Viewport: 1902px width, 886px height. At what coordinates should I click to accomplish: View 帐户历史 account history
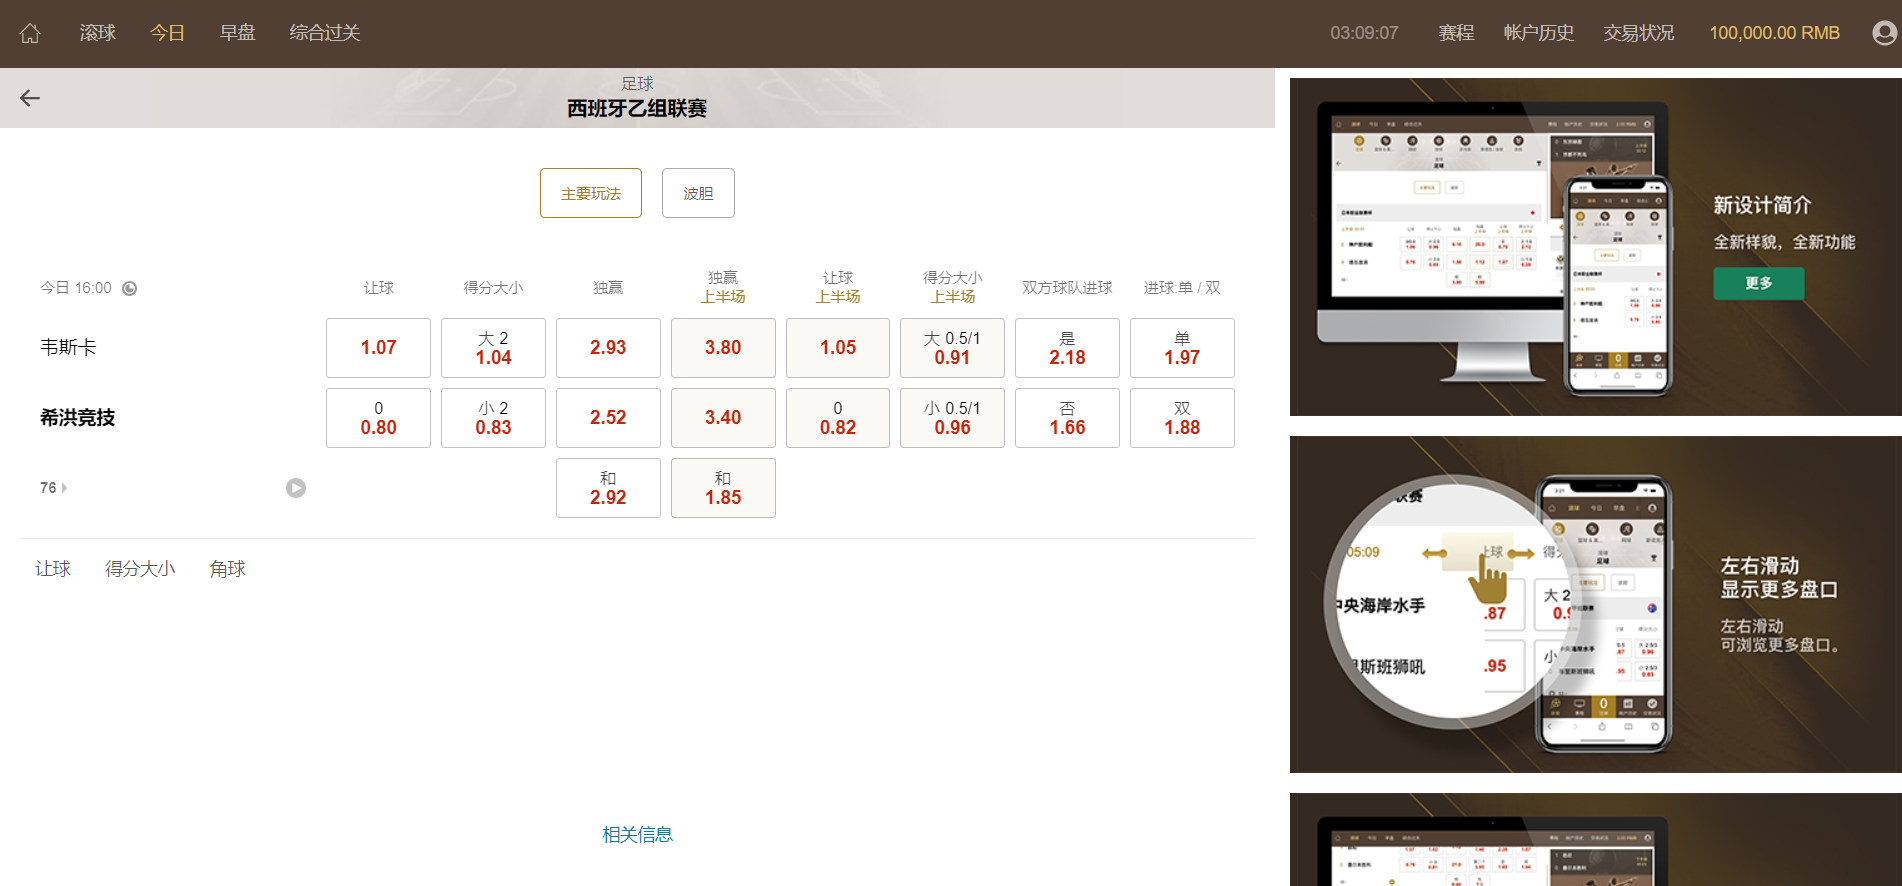pyautogui.click(x=1538, y=33)
